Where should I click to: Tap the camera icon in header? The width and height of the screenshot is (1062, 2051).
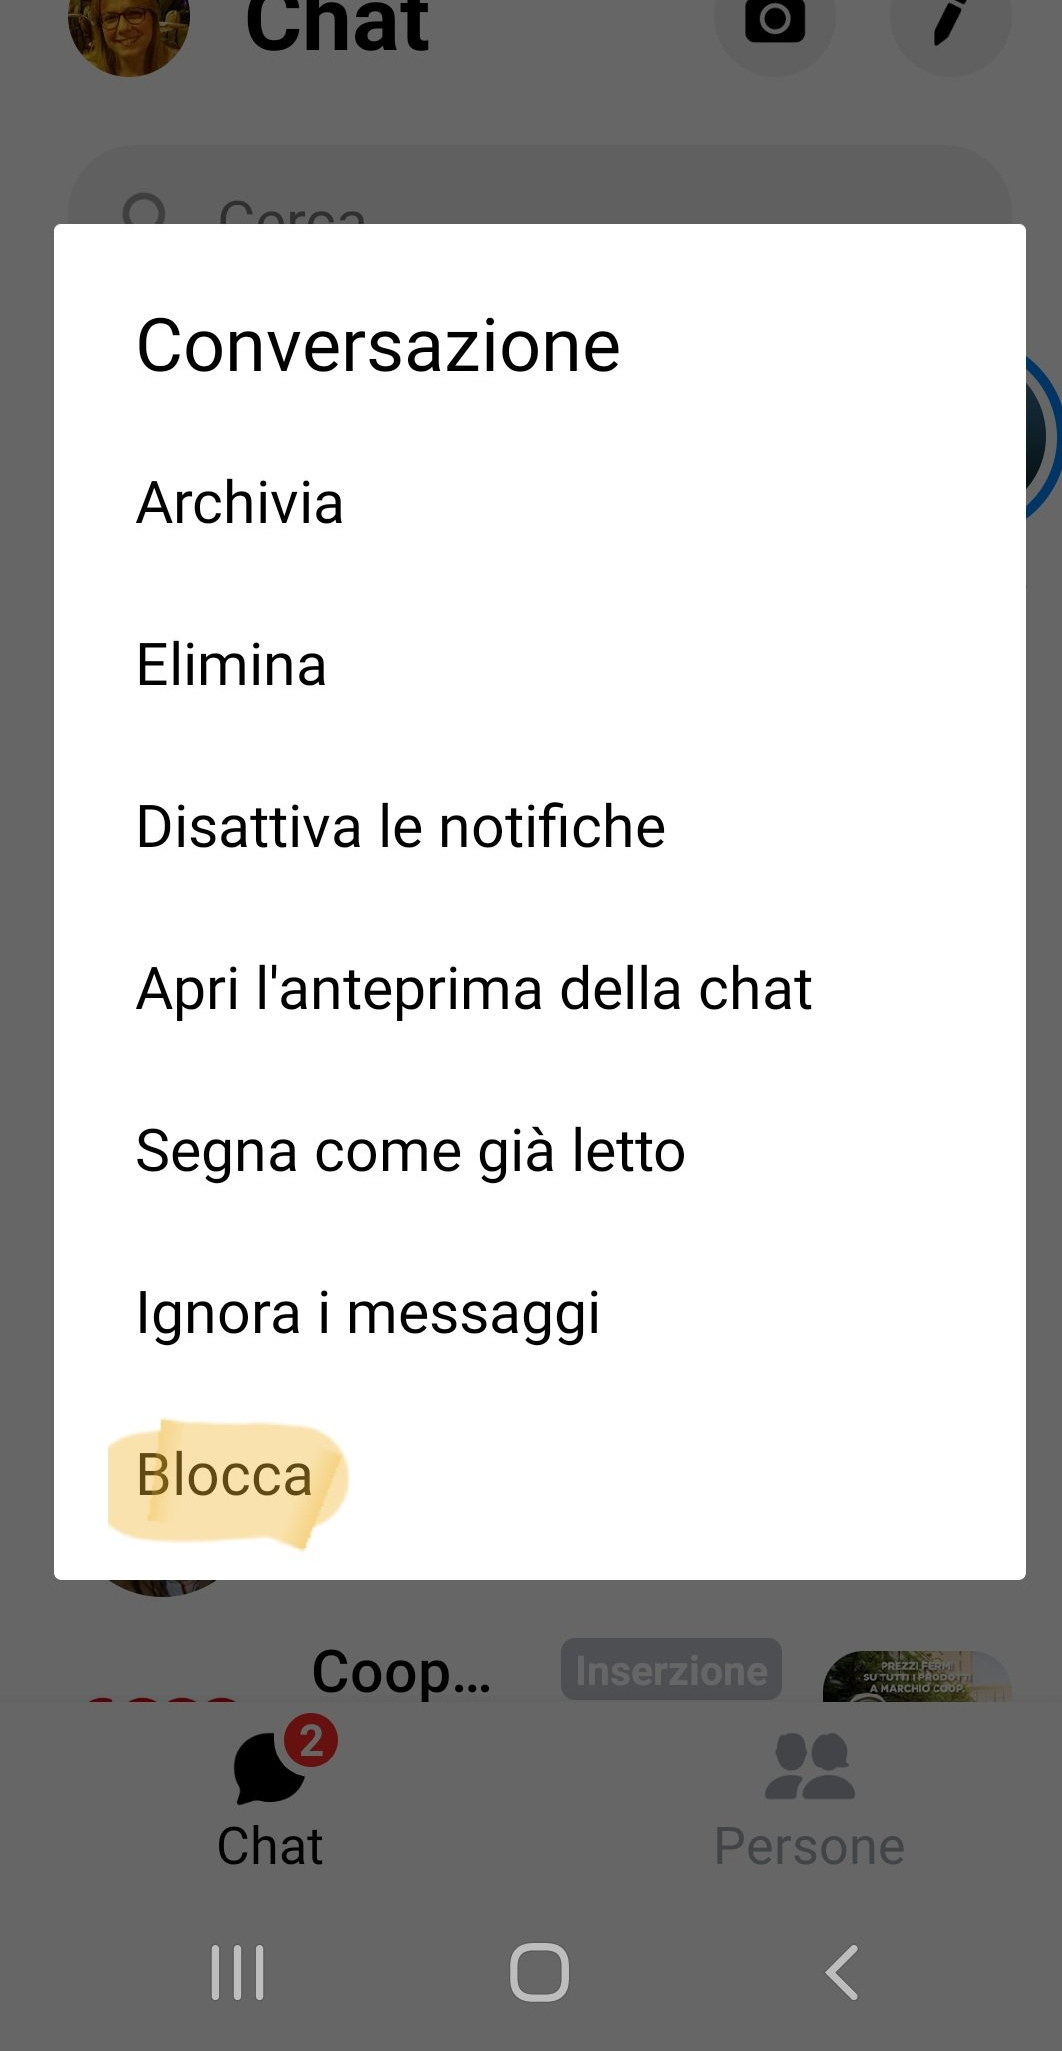tap(774, 22)
